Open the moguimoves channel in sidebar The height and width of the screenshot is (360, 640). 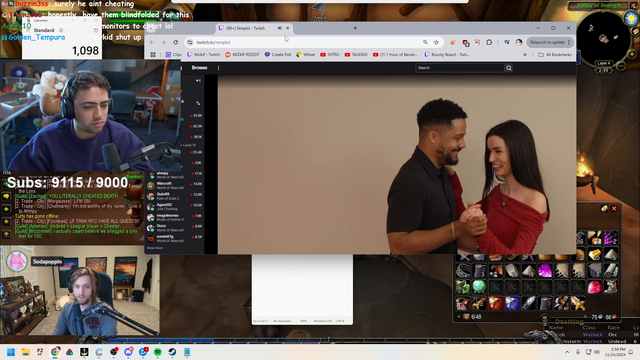click(x=175, y=218)
